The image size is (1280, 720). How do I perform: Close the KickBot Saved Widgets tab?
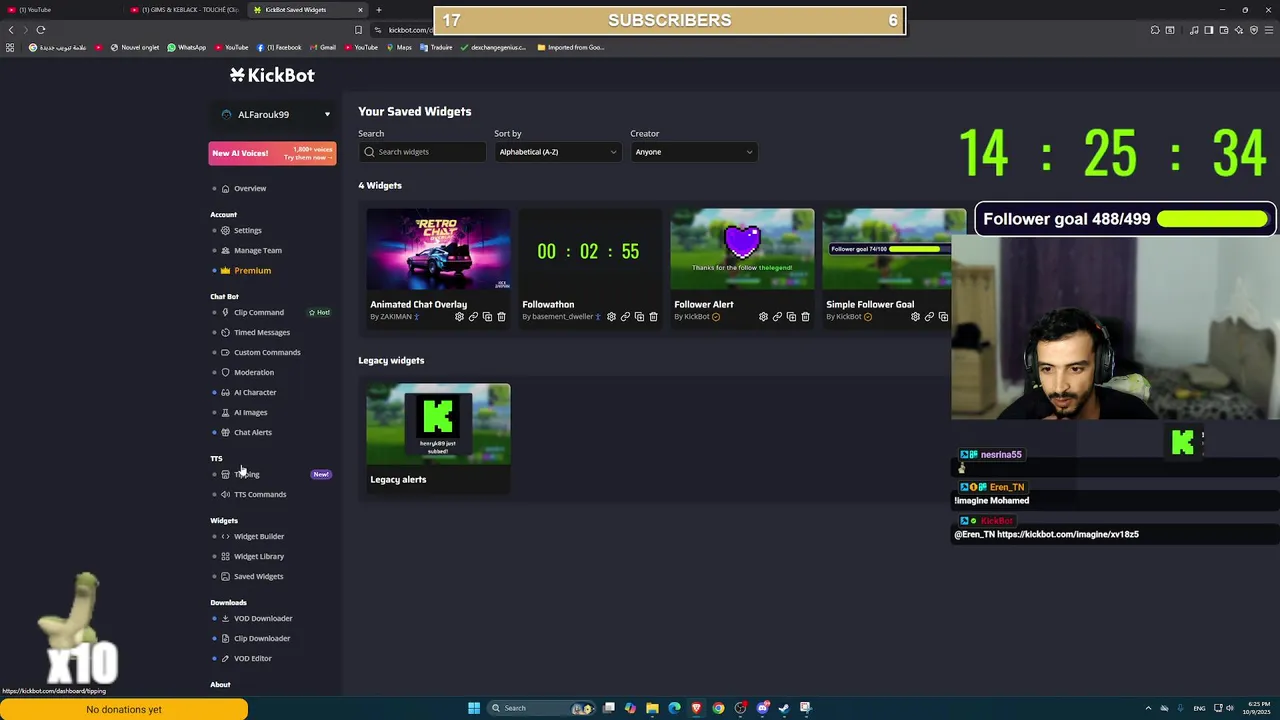click(360, 10)
